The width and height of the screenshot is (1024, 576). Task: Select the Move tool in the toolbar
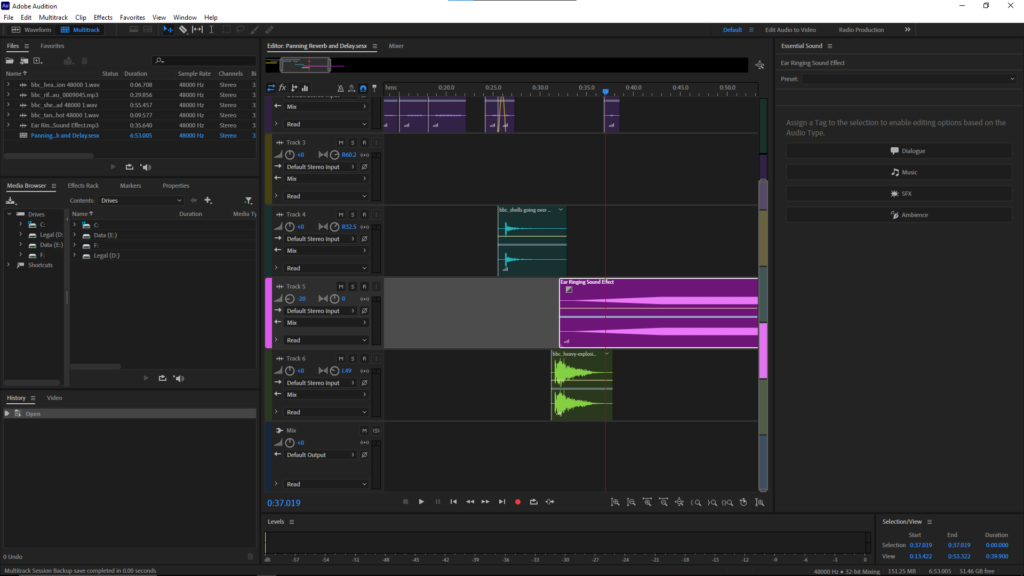tap(168, 30)
